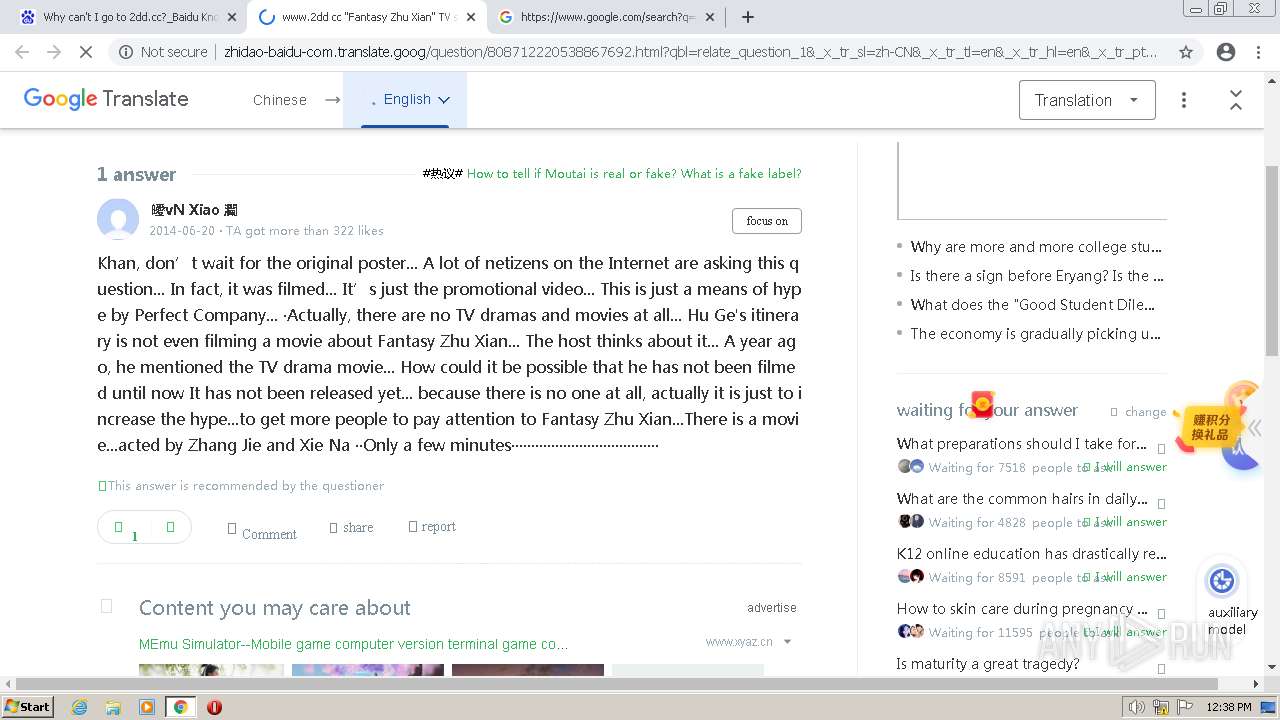
Task: Click I will answer for 8591 waiting question
Action: (x=1127, y=577)
